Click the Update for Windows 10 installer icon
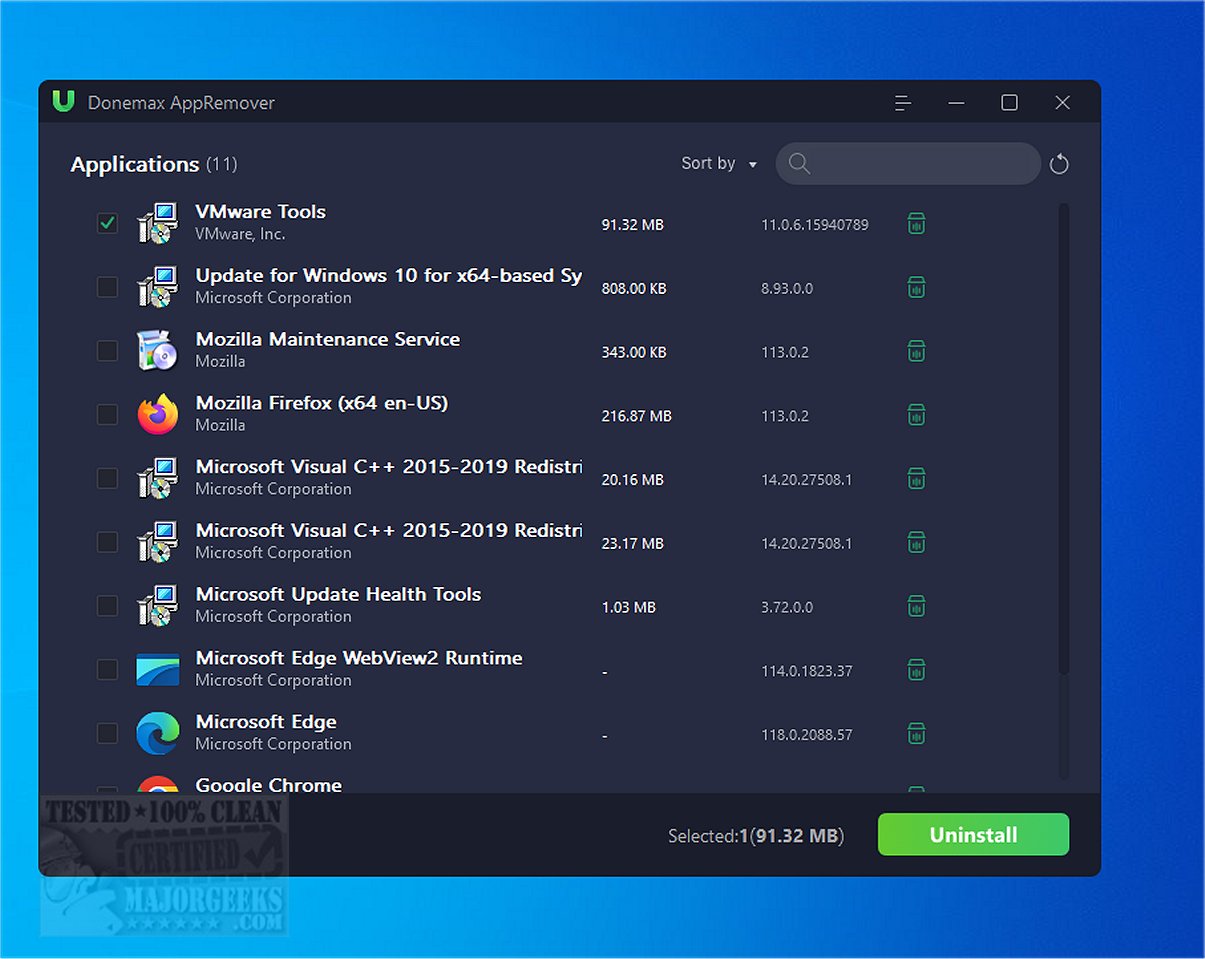The width and height of the screenshot is (1205, 959). (x=157, y=288)
